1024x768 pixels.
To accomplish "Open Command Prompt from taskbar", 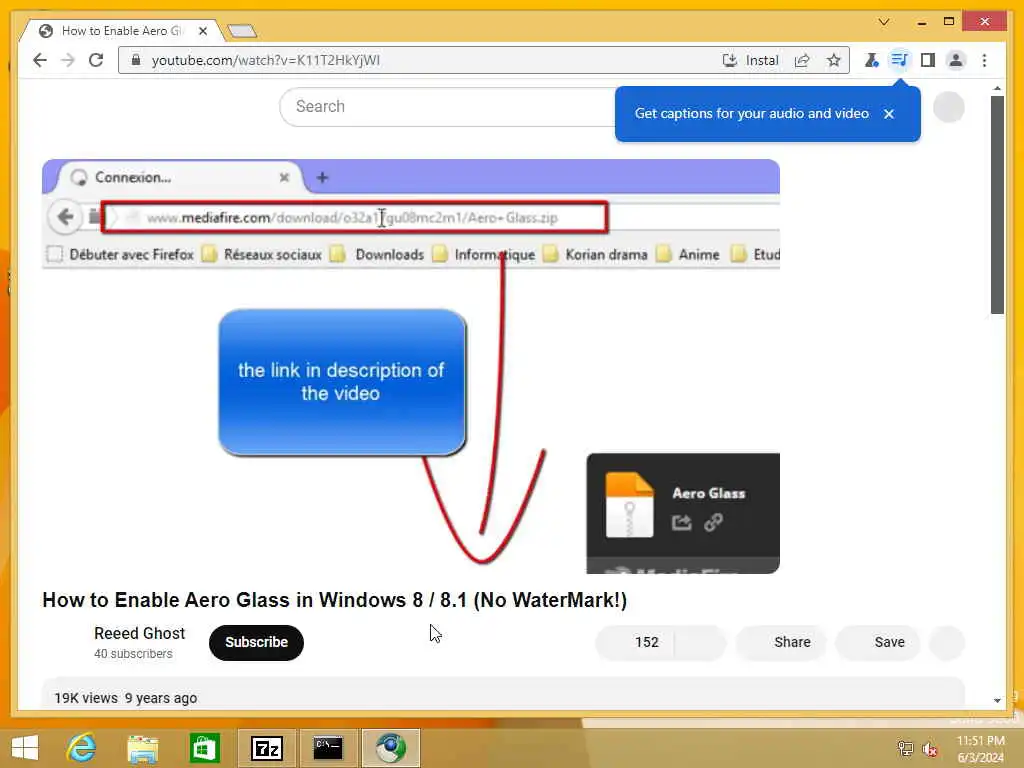I will [x=328, y=748].
